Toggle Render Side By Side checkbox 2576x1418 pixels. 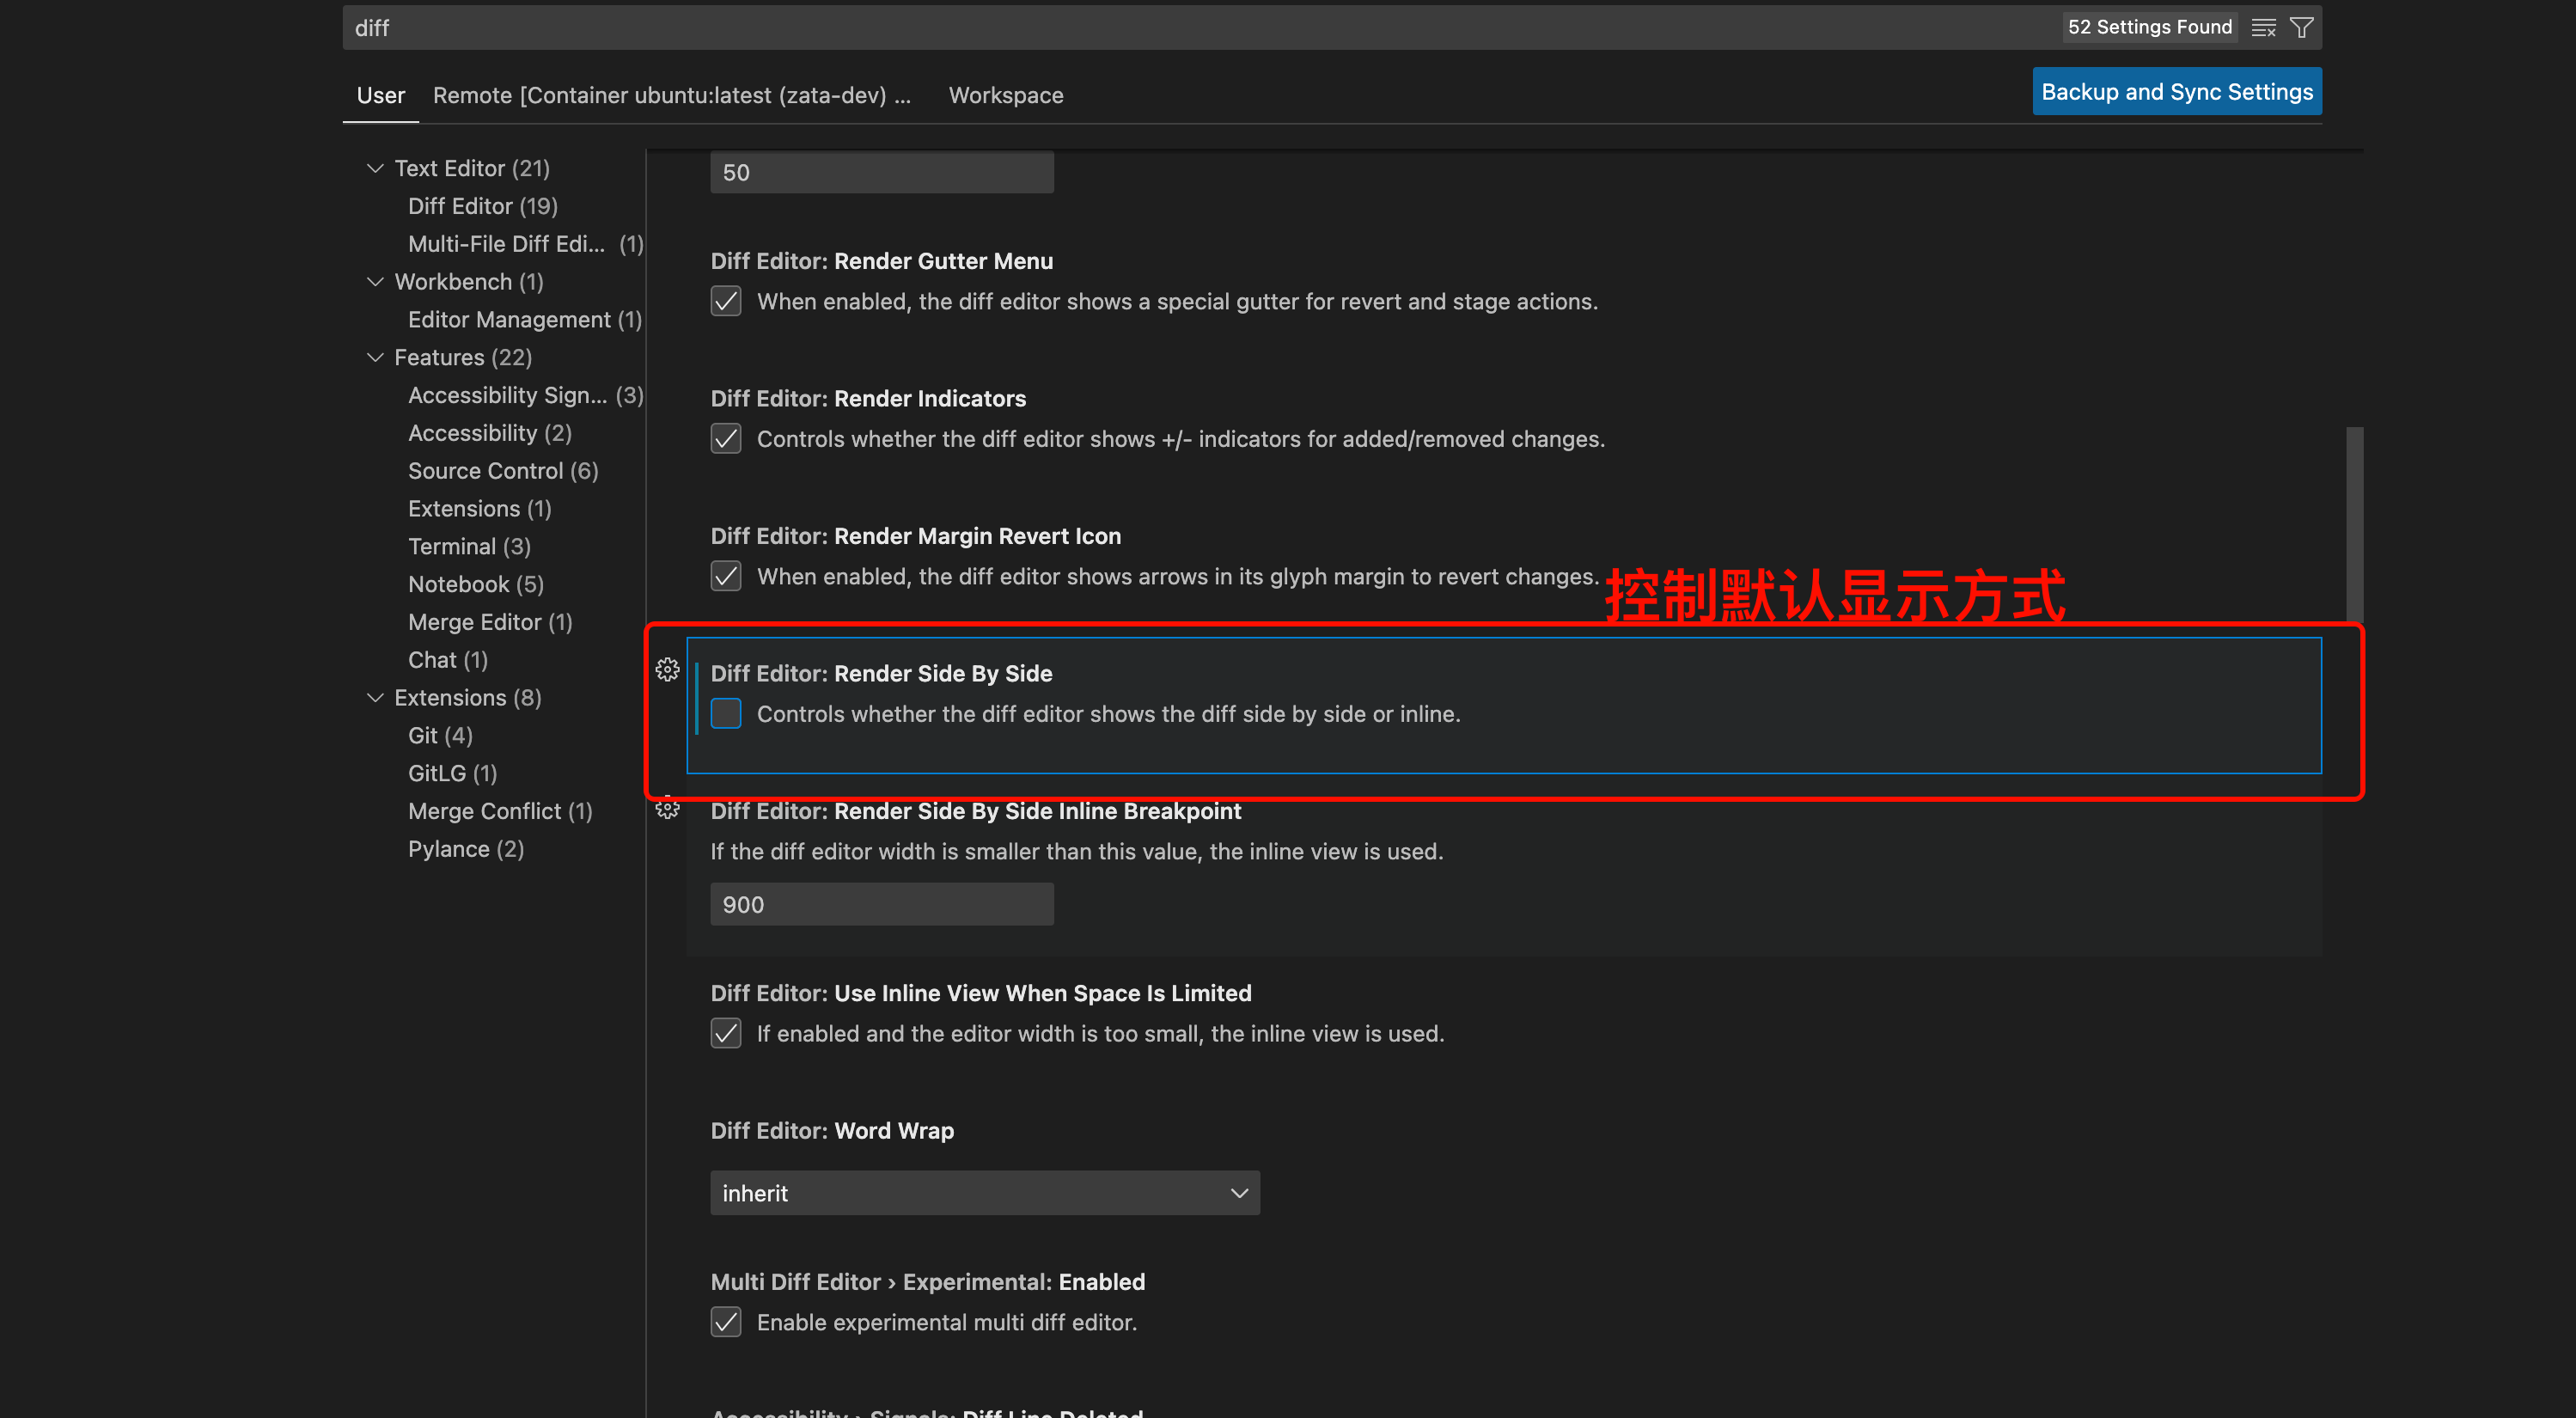click(x=726, y=714)
